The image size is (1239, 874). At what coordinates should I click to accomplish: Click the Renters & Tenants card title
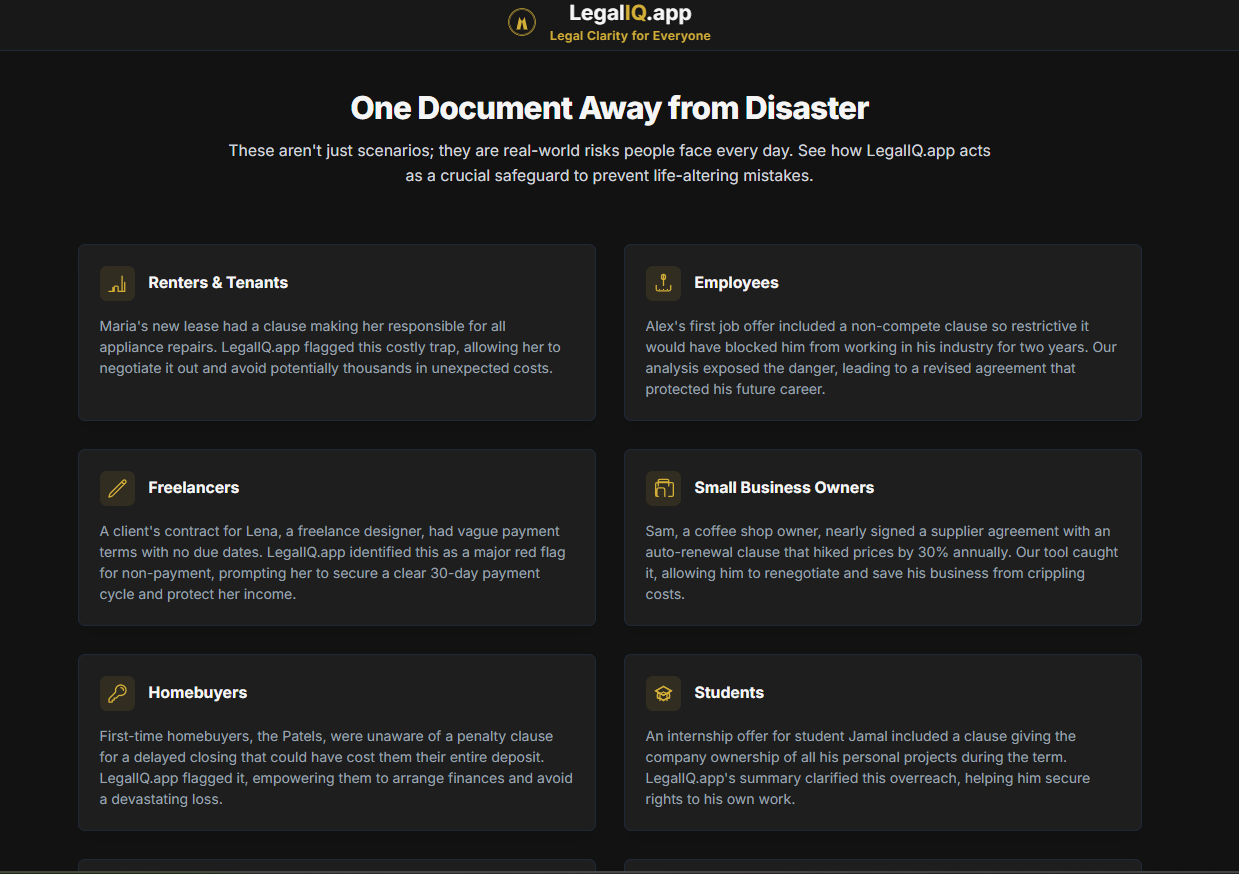click(x=218, y=283)
